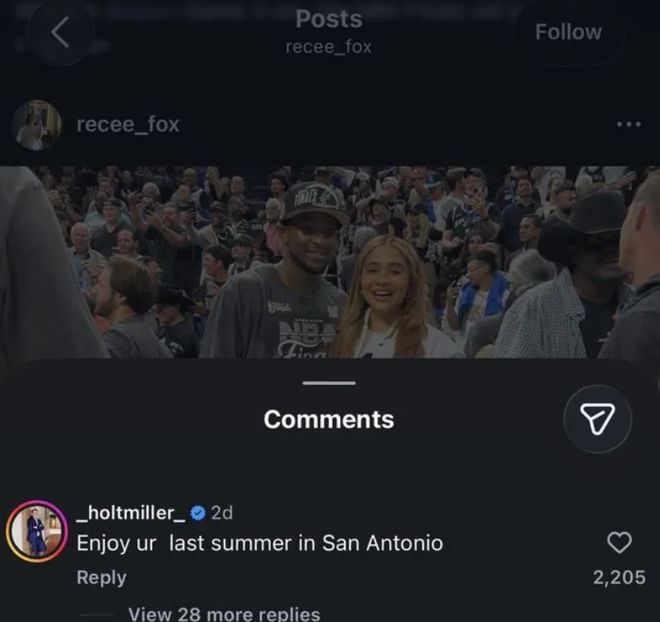Tap the recee_fox subtitle under Posts

pos(329,47)
